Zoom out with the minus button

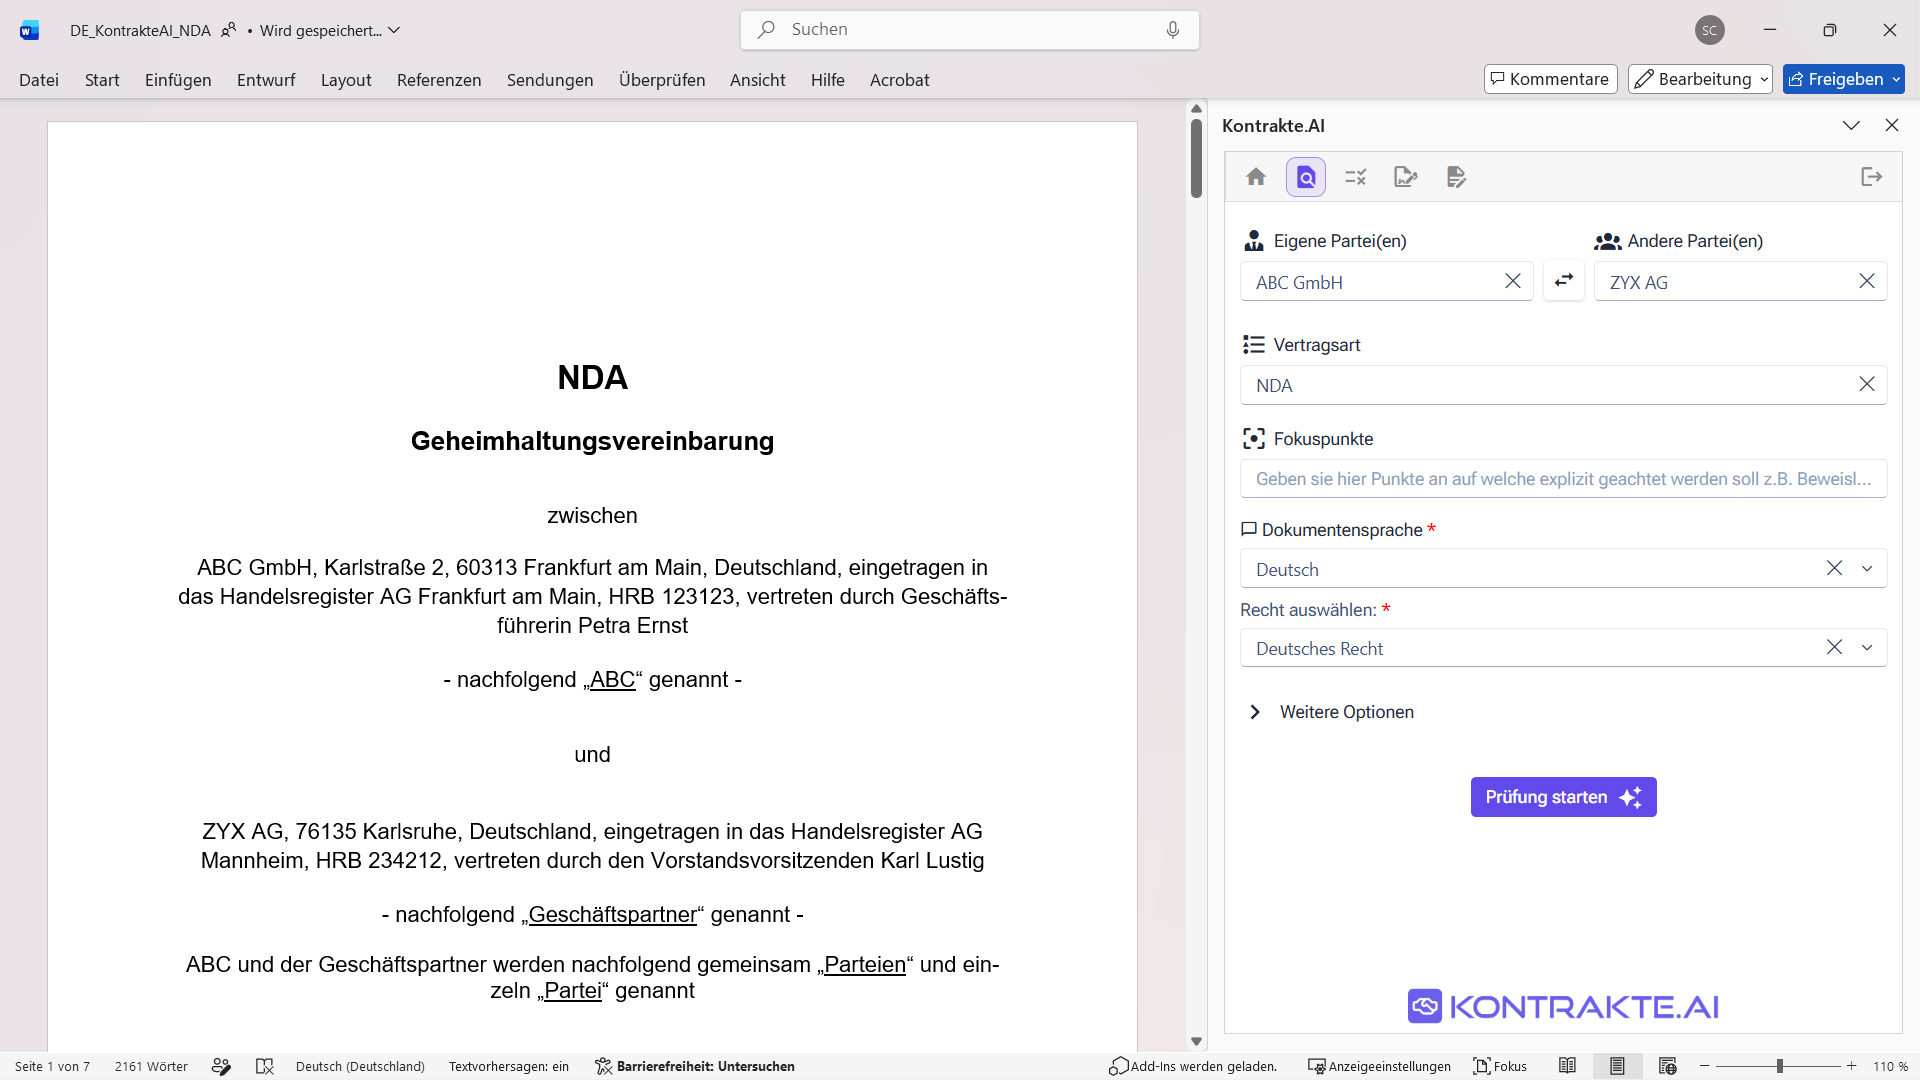point(1705,1066)
